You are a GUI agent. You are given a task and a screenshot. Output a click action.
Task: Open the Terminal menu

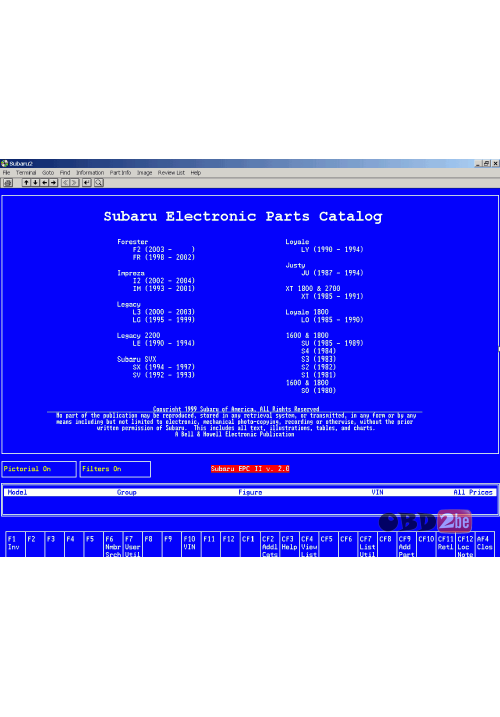[x=26, y=173]
